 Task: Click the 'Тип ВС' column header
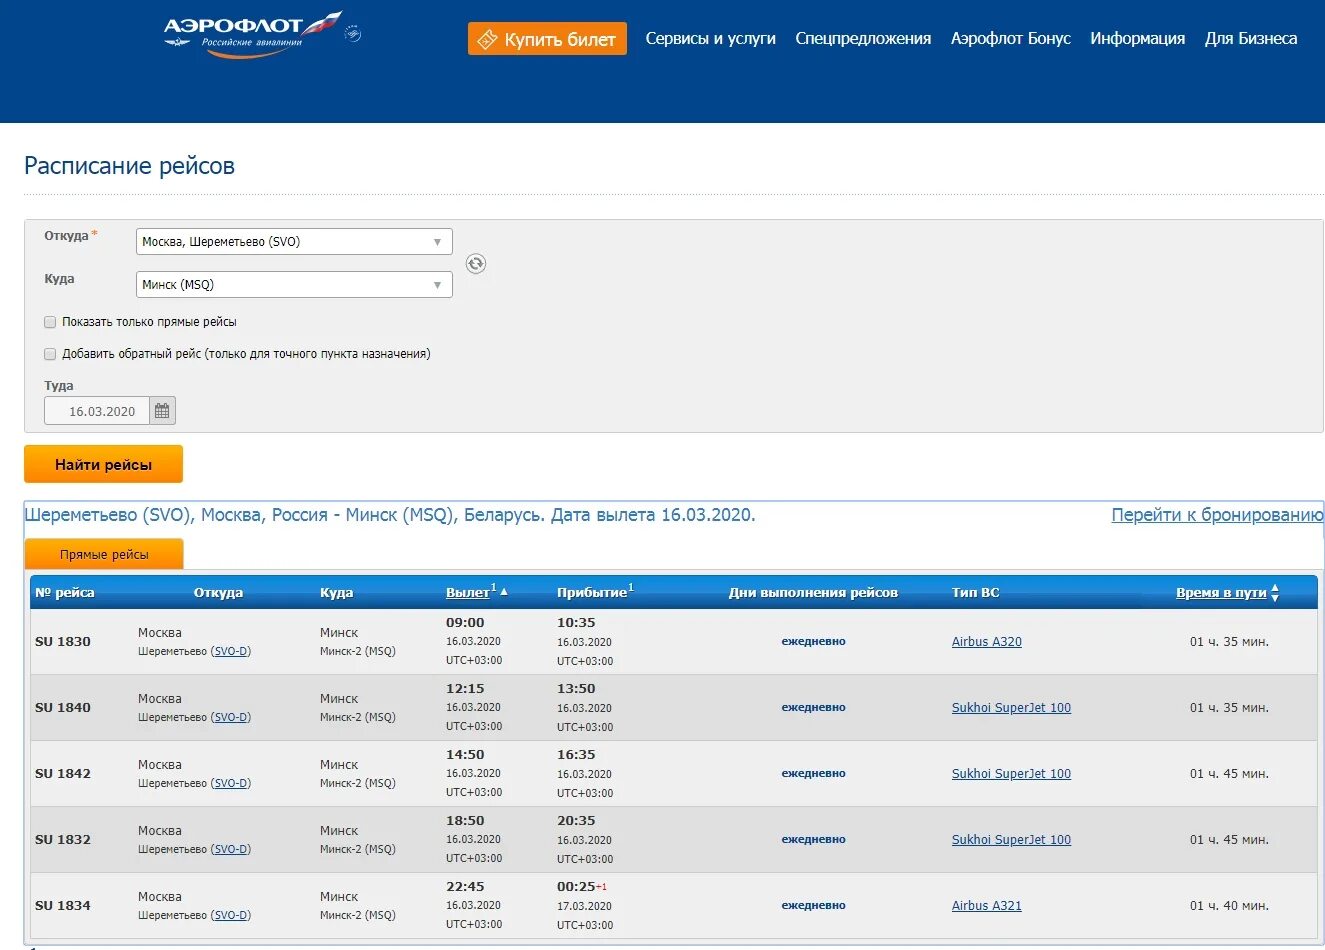[x=975, y=593]
